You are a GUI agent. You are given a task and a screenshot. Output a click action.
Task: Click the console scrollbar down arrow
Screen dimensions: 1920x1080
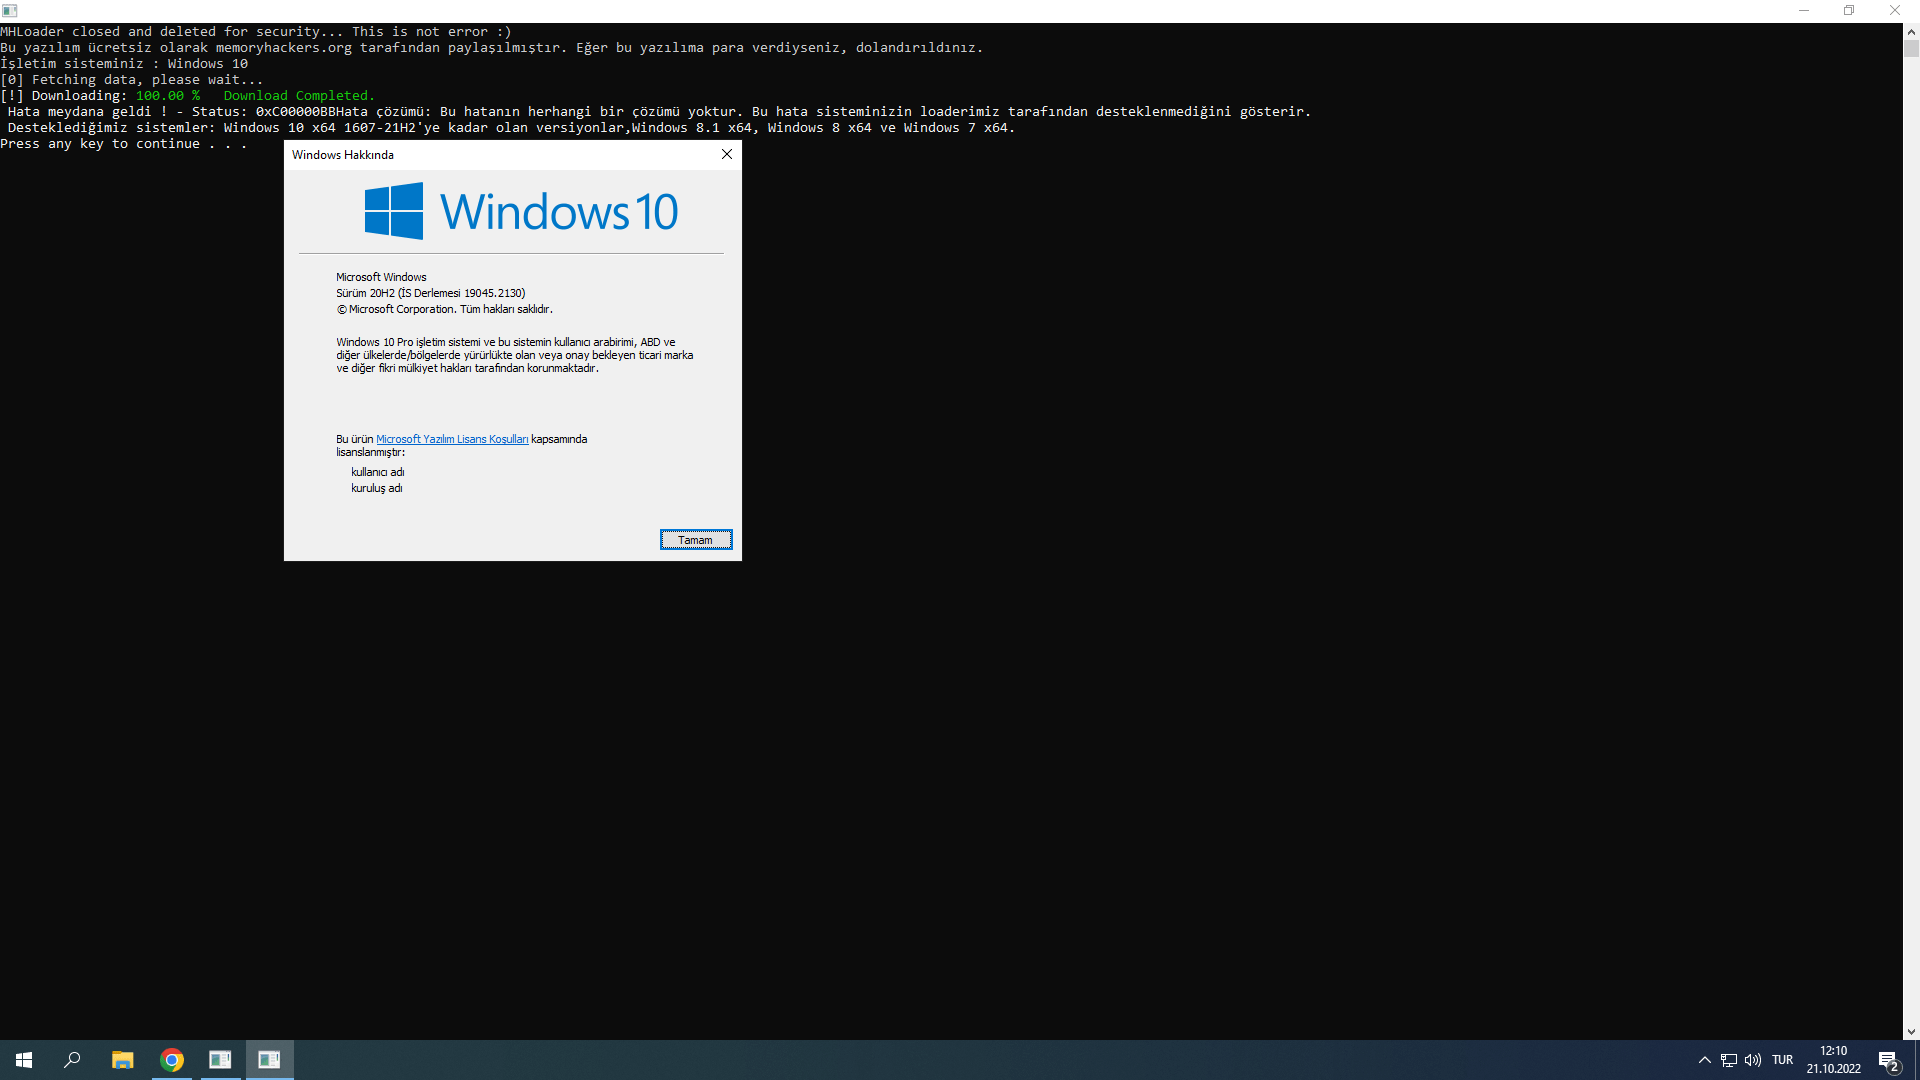[1911, 1032]
